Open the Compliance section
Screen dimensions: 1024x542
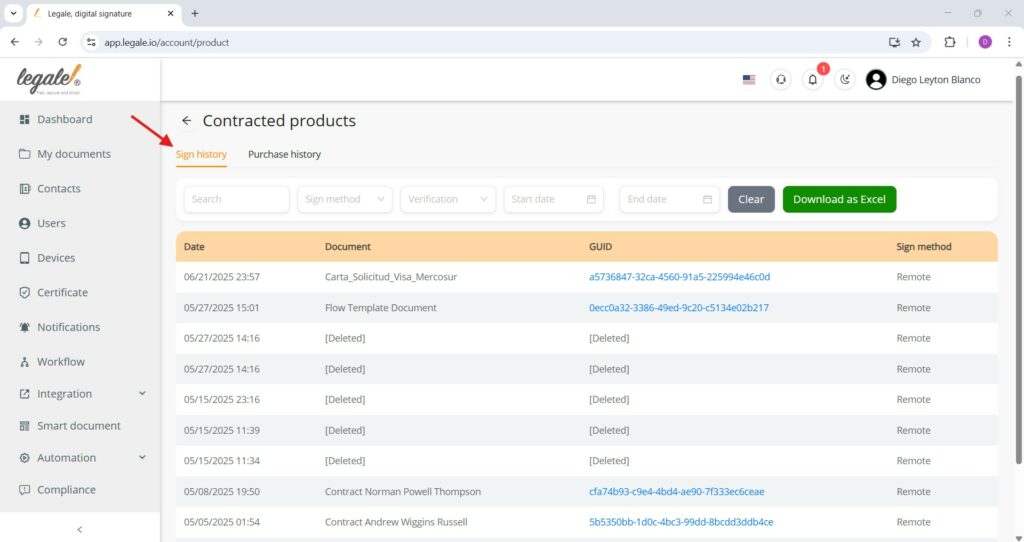(x=57, y=490)
